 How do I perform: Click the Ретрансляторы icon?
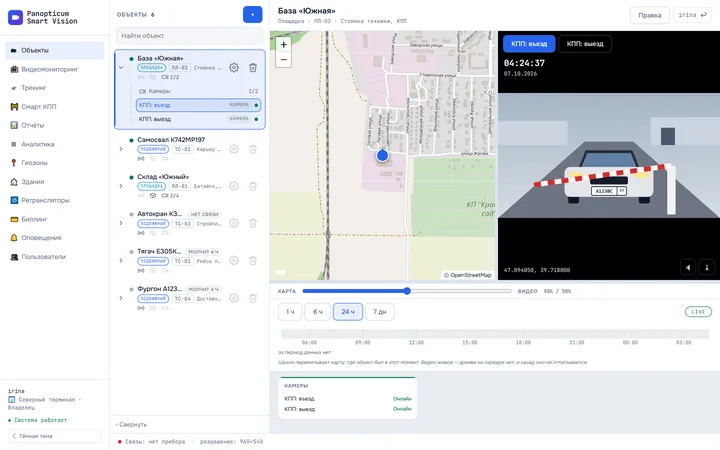14,200
